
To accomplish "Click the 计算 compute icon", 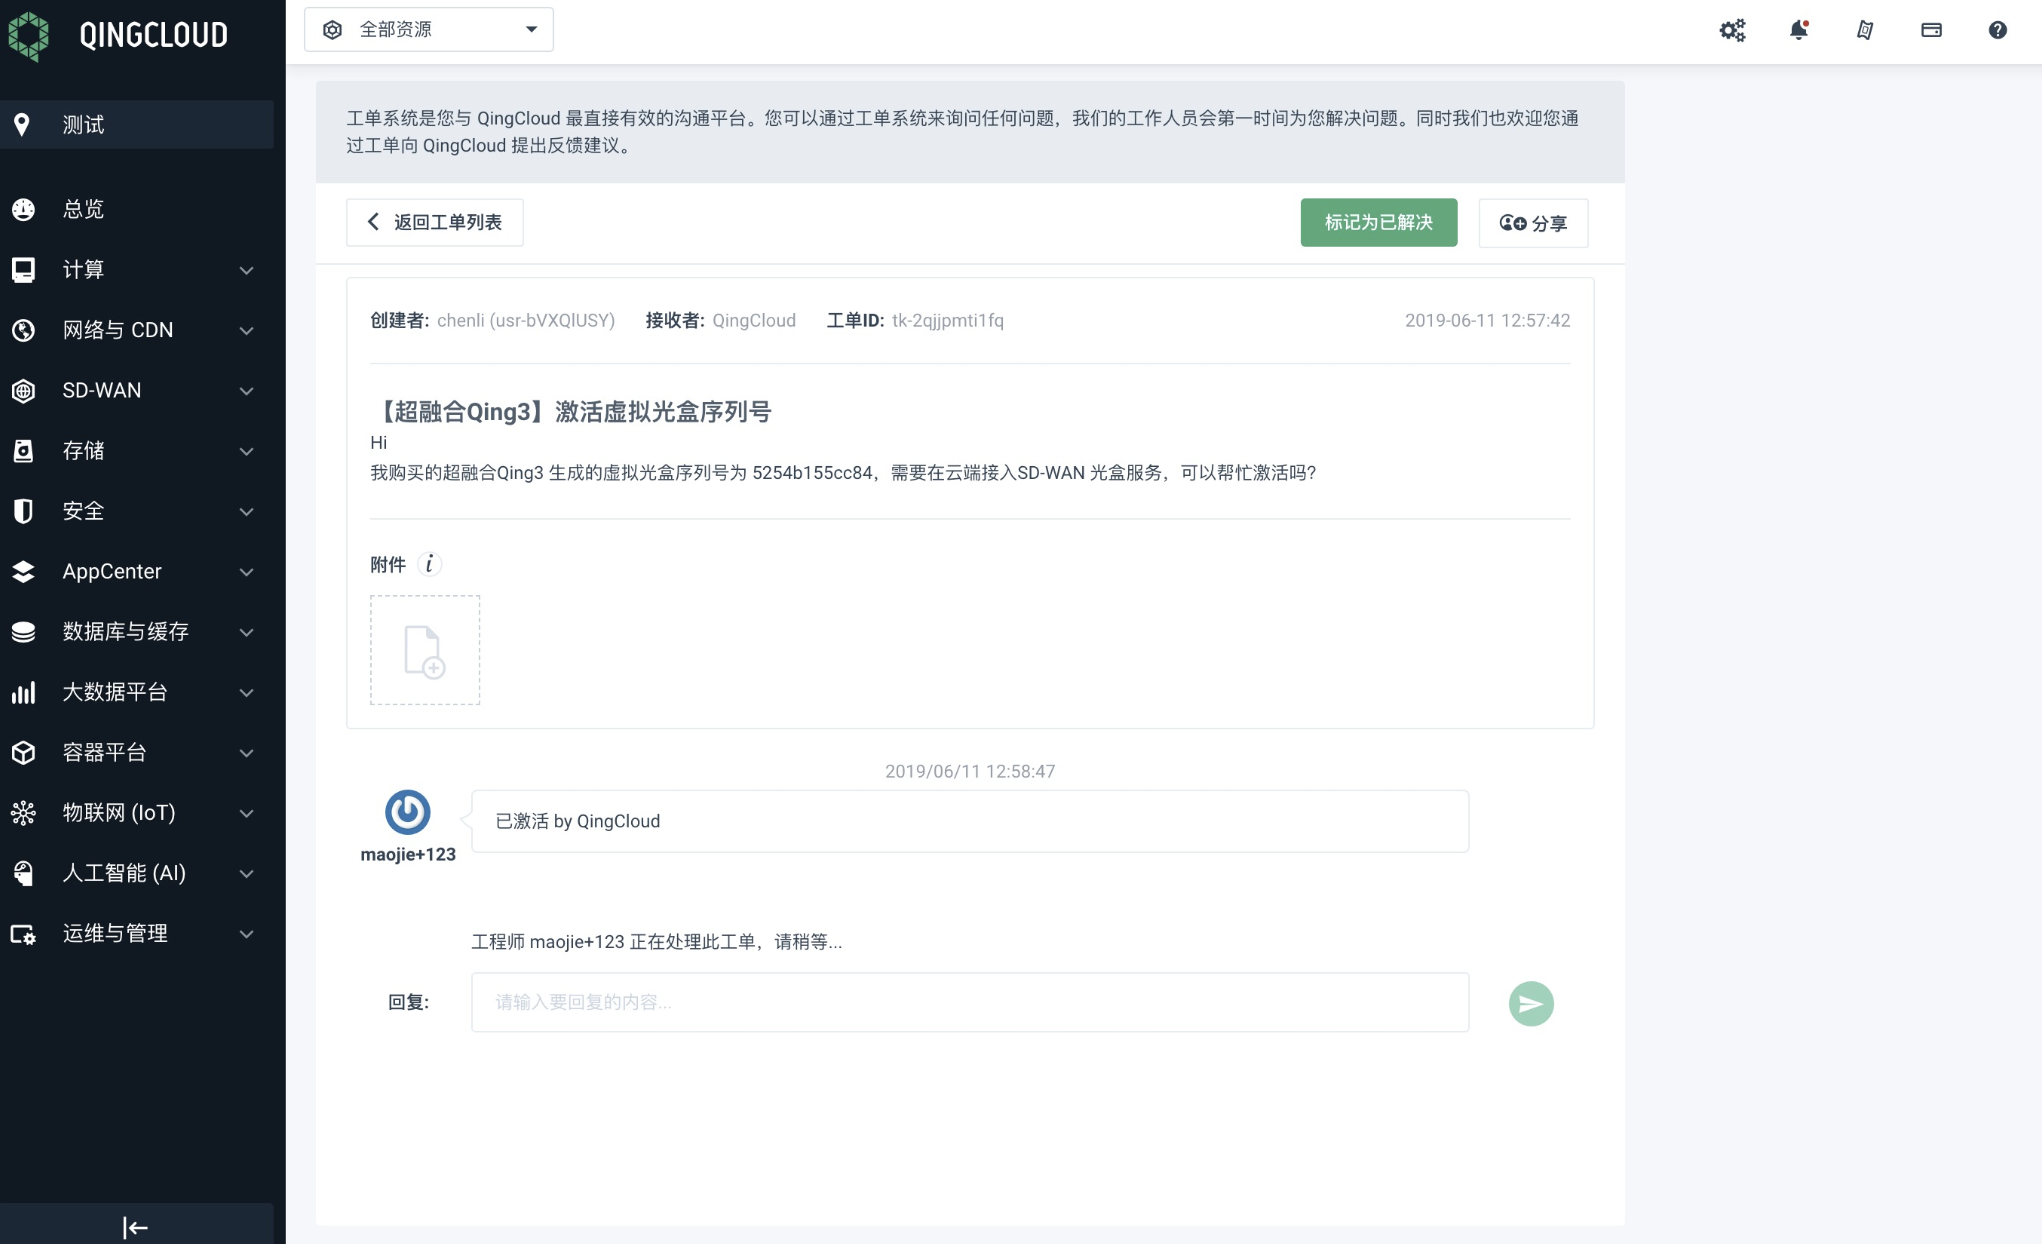I will (23, 270).
